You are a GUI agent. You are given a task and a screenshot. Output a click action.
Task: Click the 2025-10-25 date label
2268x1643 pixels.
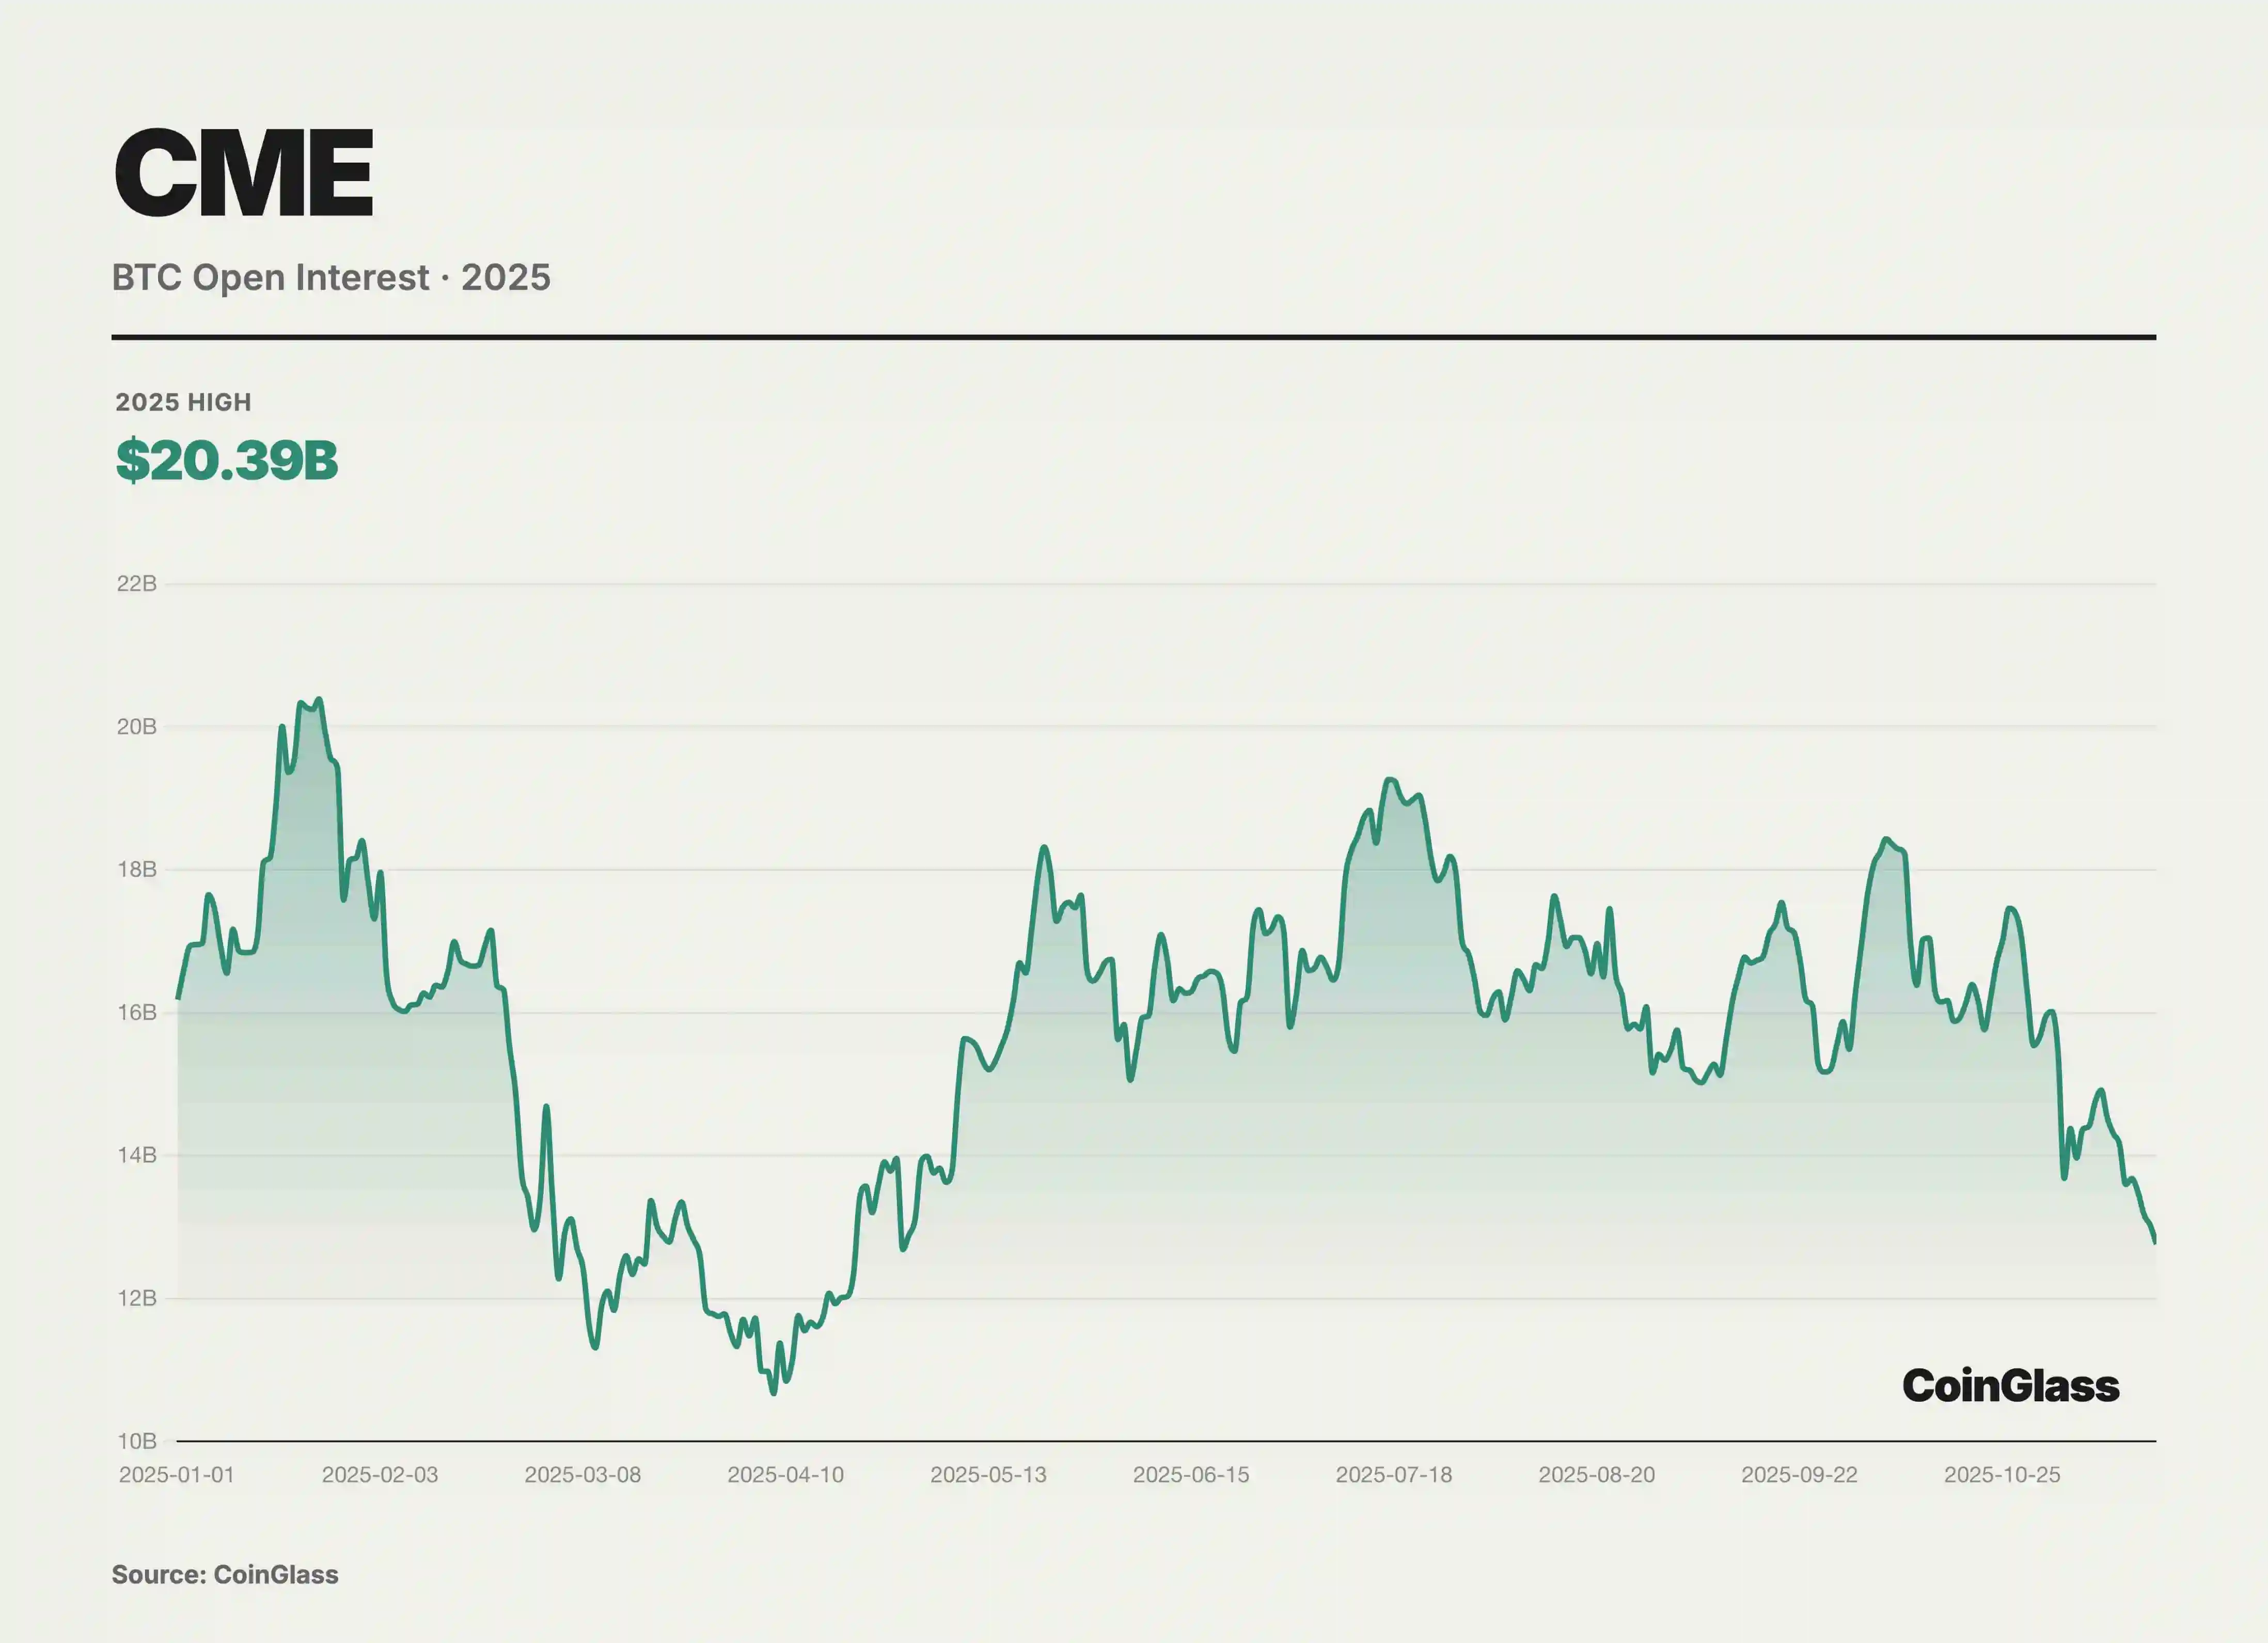click(2002, 1475)
